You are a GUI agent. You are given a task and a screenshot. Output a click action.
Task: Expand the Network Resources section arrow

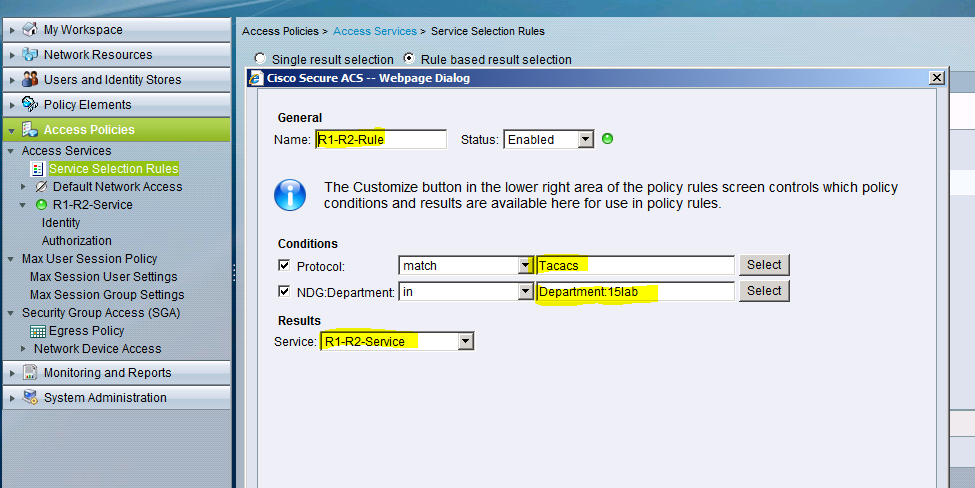pos(12,55)
